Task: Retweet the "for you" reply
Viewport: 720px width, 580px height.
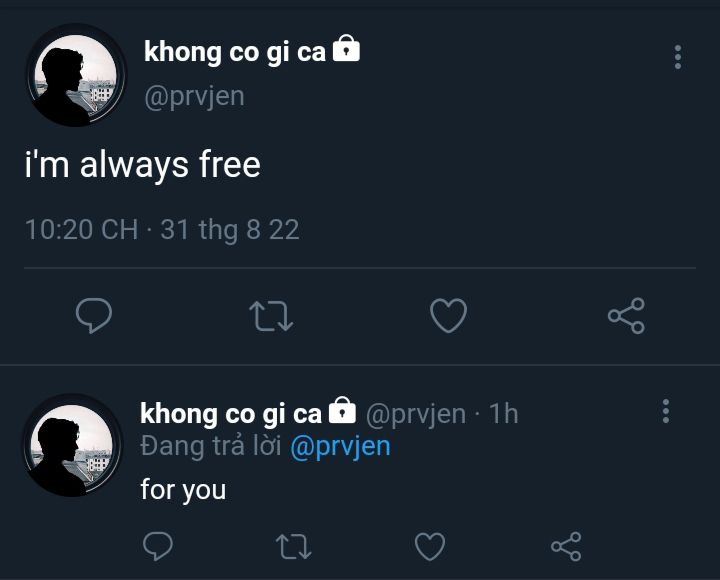Action: (x=293, y=546)
